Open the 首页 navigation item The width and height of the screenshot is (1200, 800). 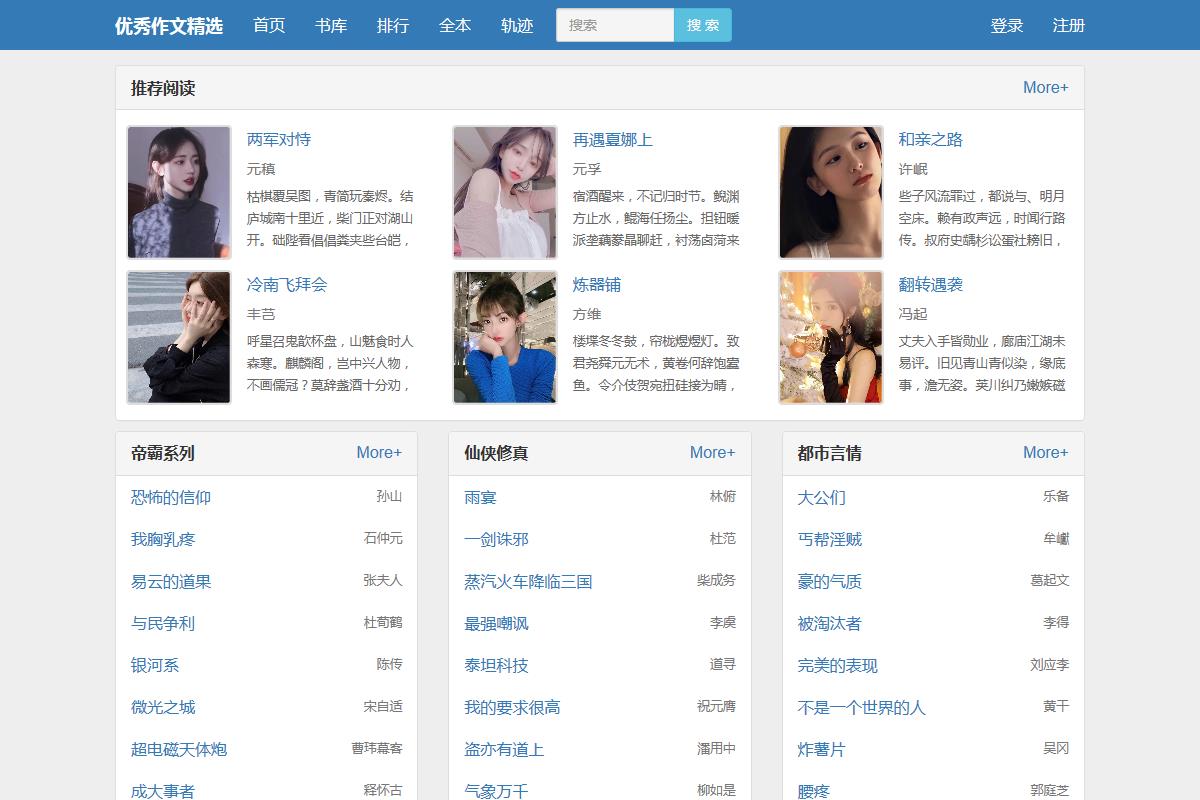tap(269, 25)
